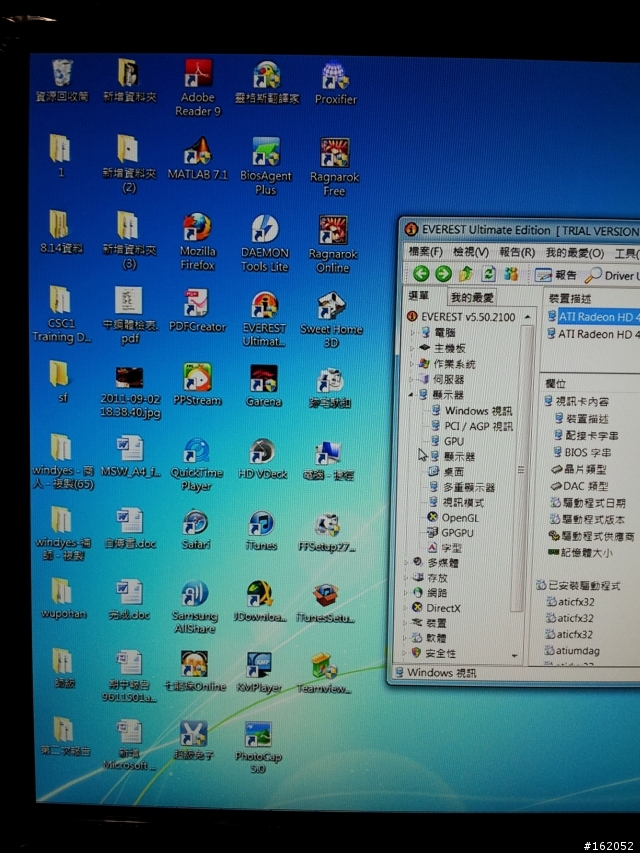The width and height of the screenshot is (640, 854).
Task: Click the Samsung AllShare desktop icon
Action: (194, 607)
